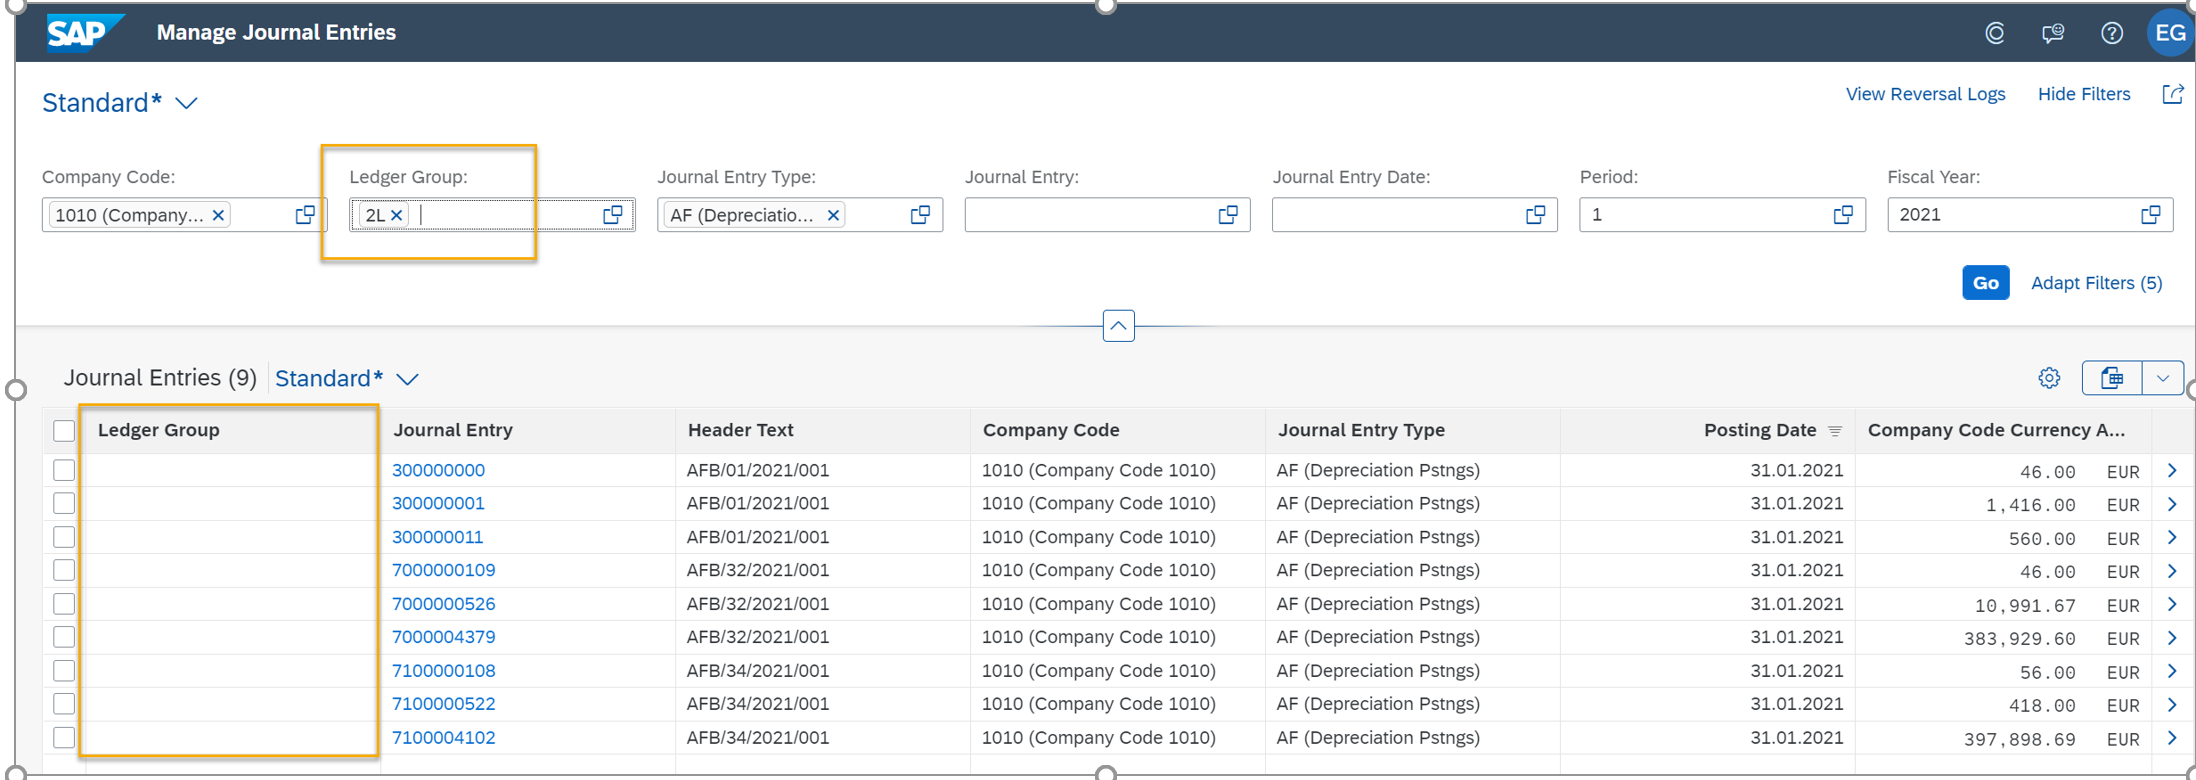
Task: Open the table Standard* view dropdown
Action: (407, 379)
